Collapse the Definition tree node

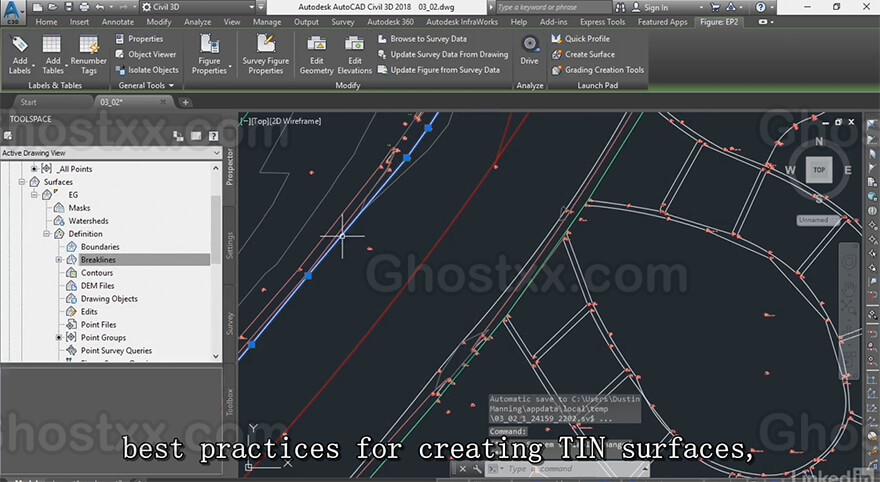pyautogui.click(x=47, y=233)
